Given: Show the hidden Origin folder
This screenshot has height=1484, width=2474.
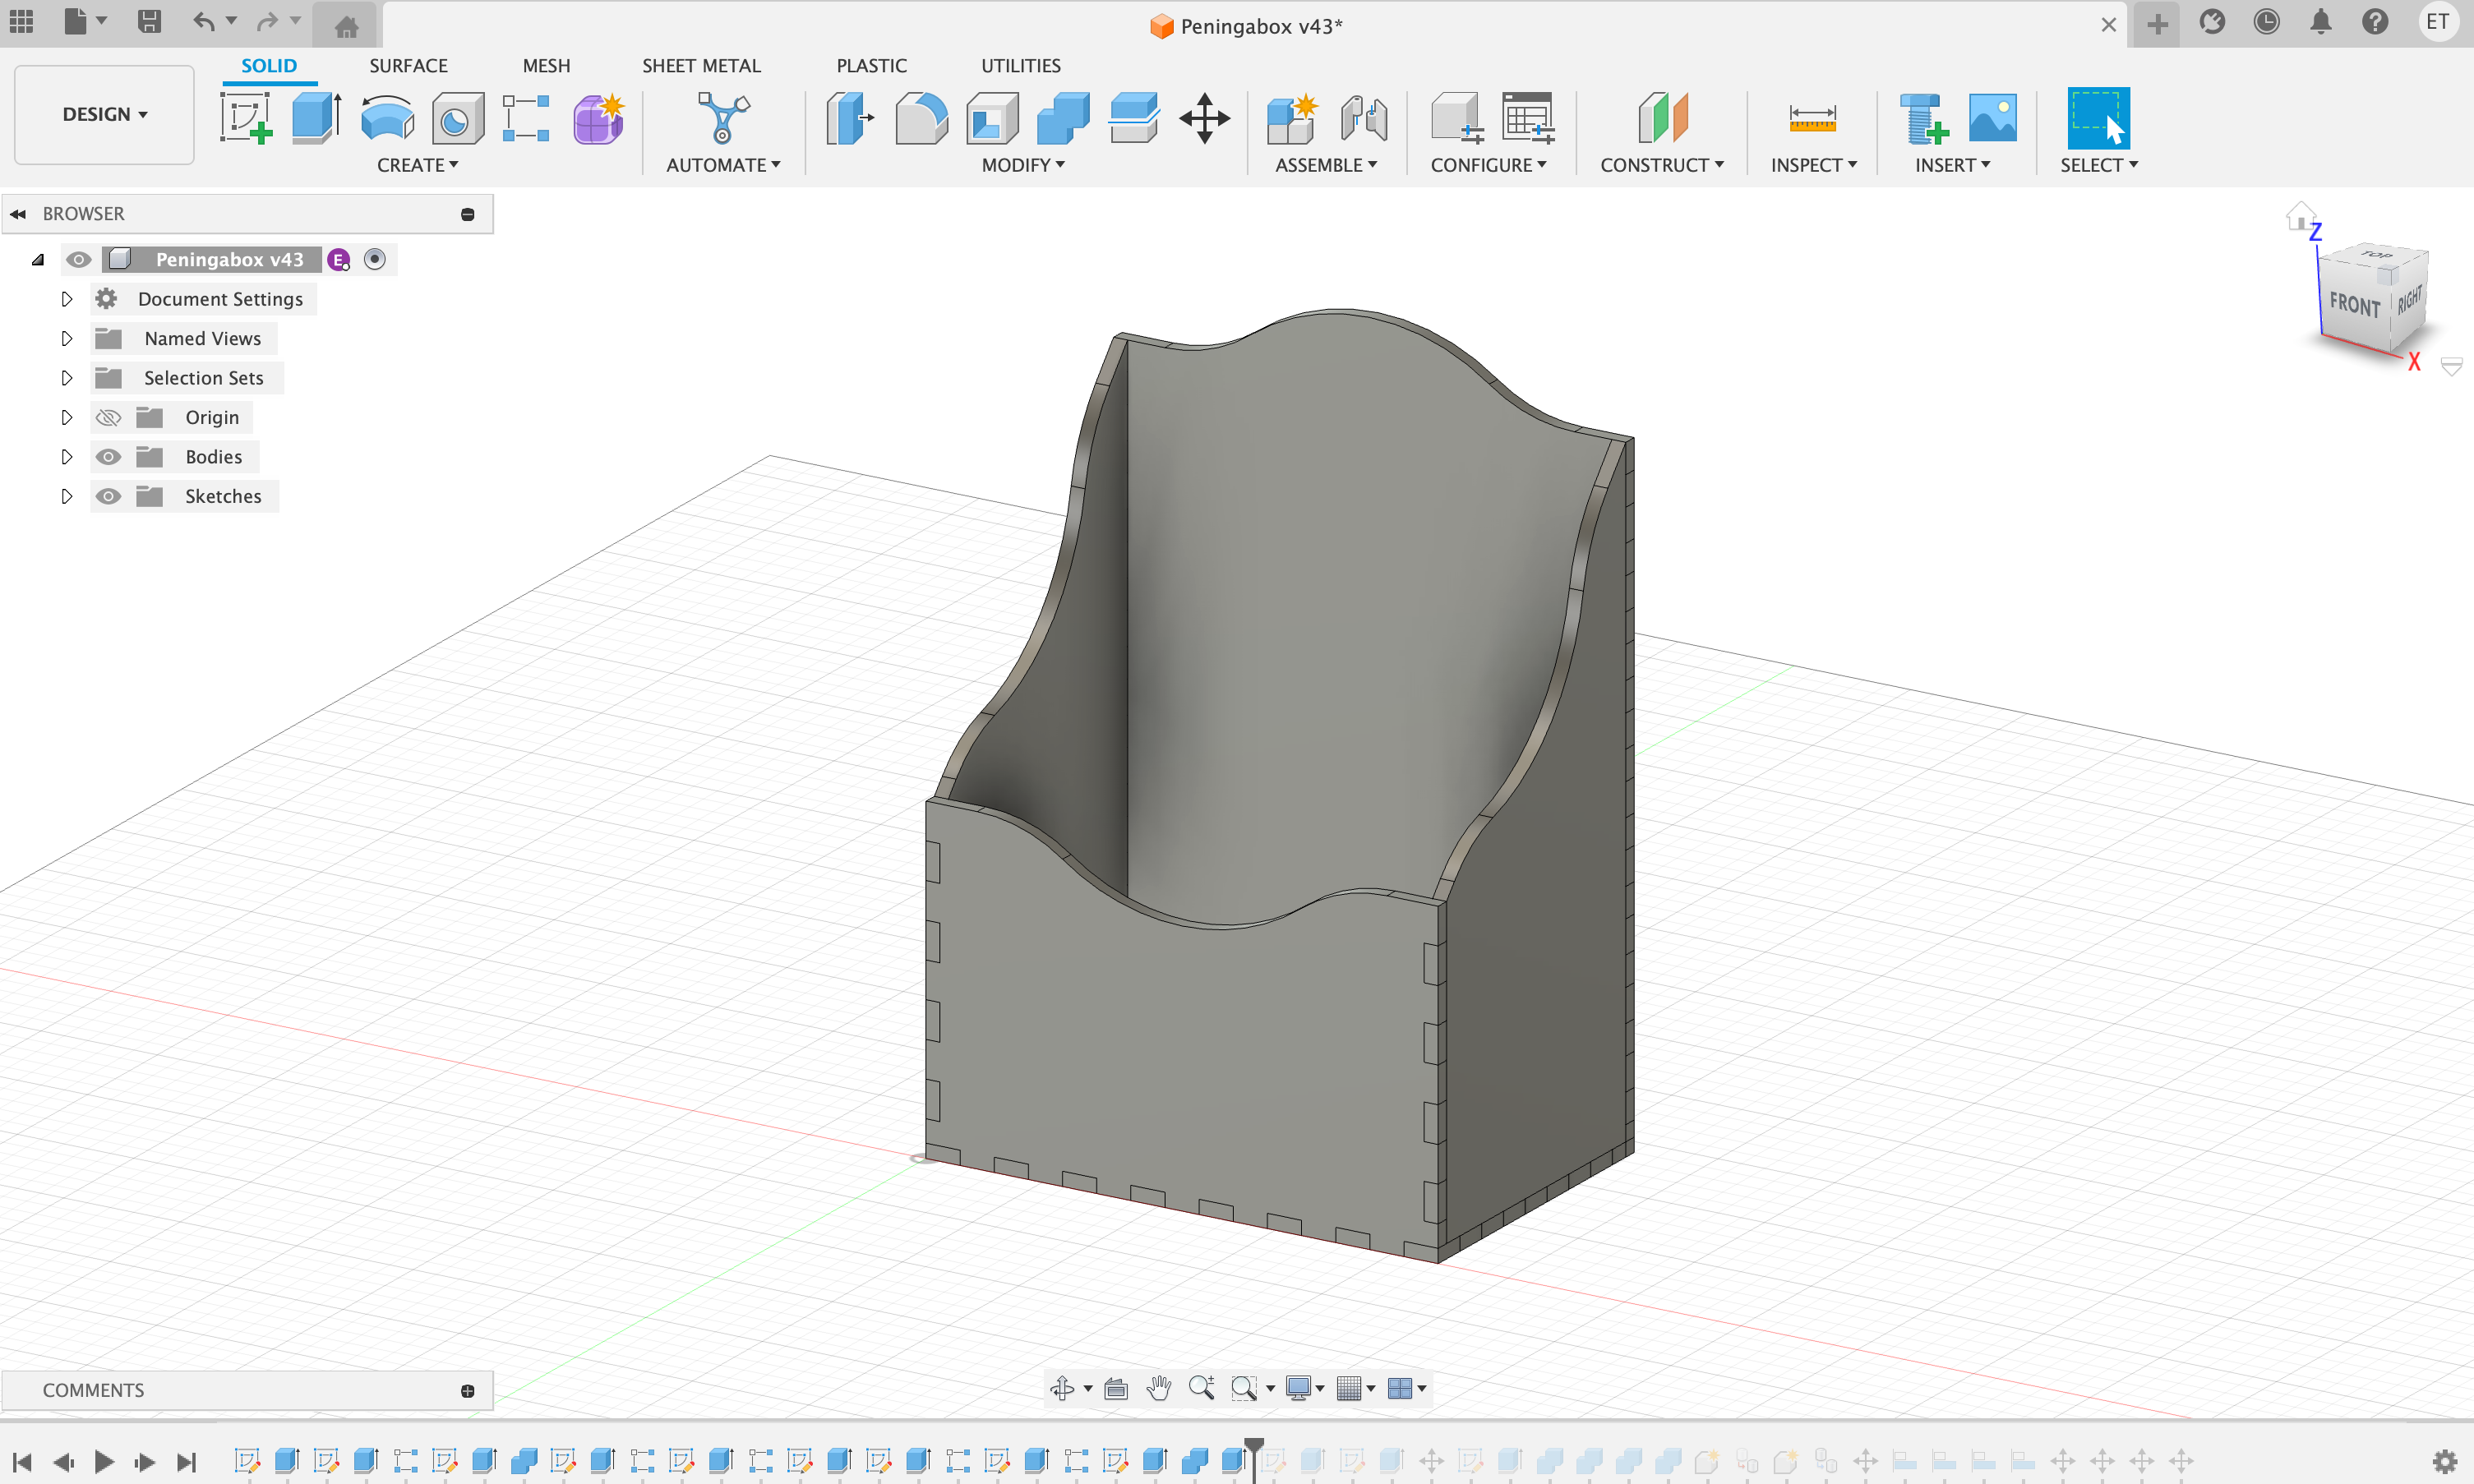Looking at the screenshot, I should coord(108,418).
